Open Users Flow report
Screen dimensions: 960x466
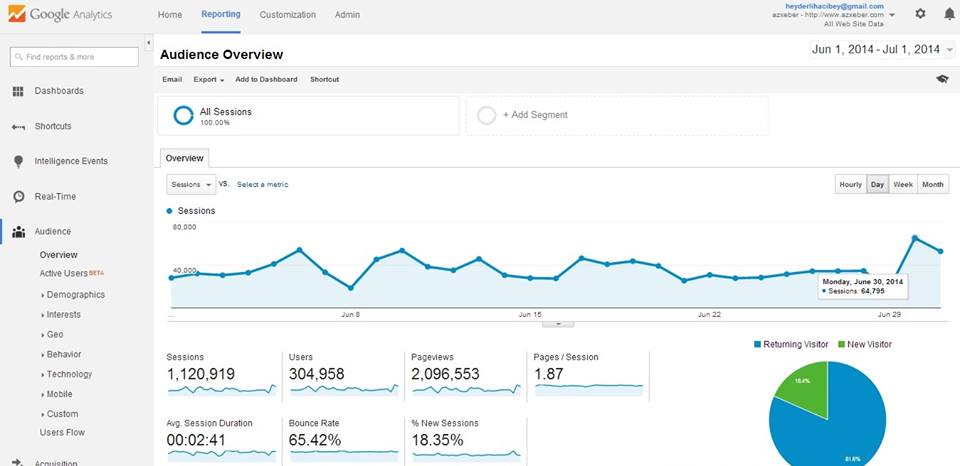tap(62, 432)
